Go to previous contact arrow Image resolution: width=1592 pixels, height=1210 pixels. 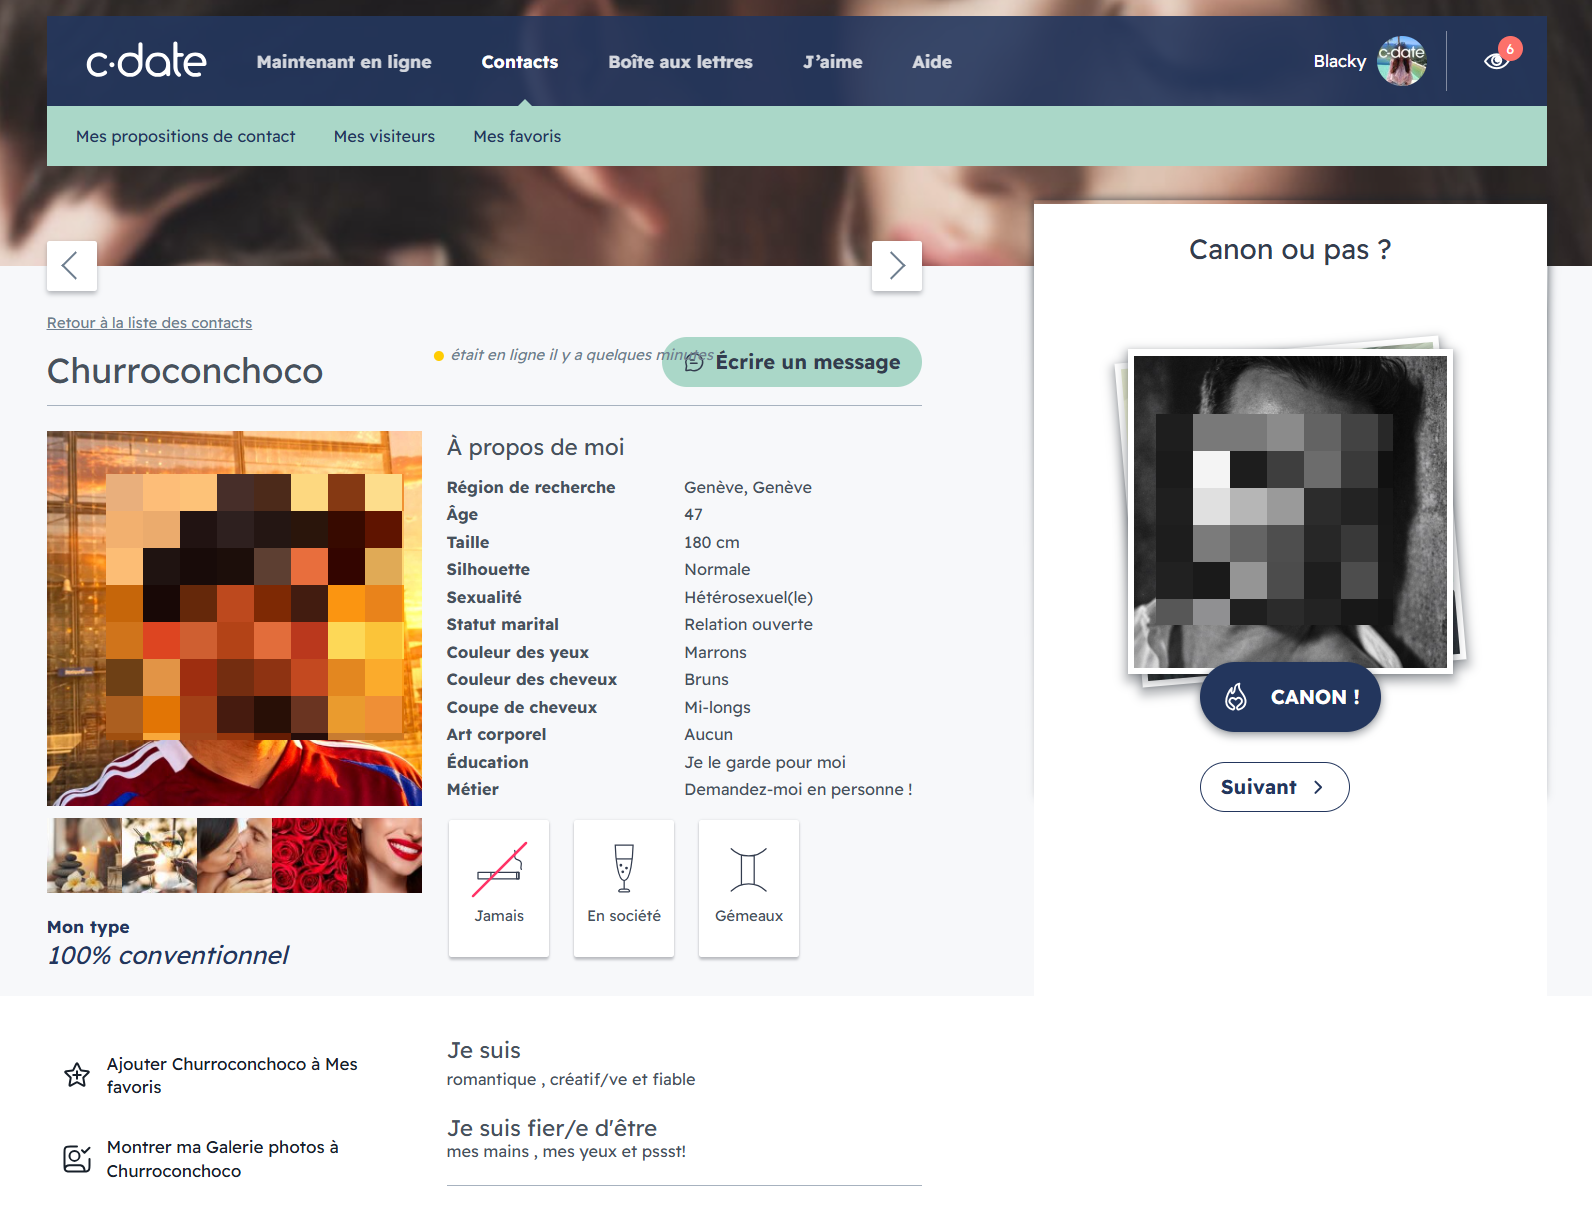point(72,266)
